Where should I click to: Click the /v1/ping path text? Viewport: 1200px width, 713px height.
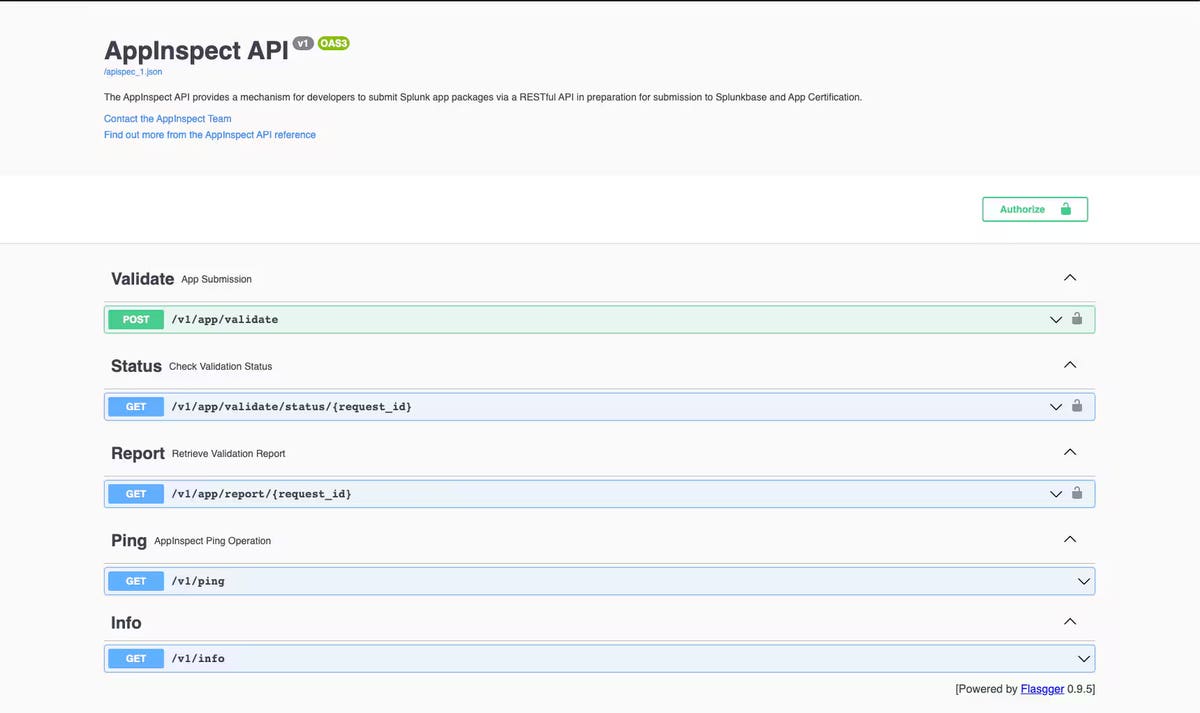click(198, 581)
